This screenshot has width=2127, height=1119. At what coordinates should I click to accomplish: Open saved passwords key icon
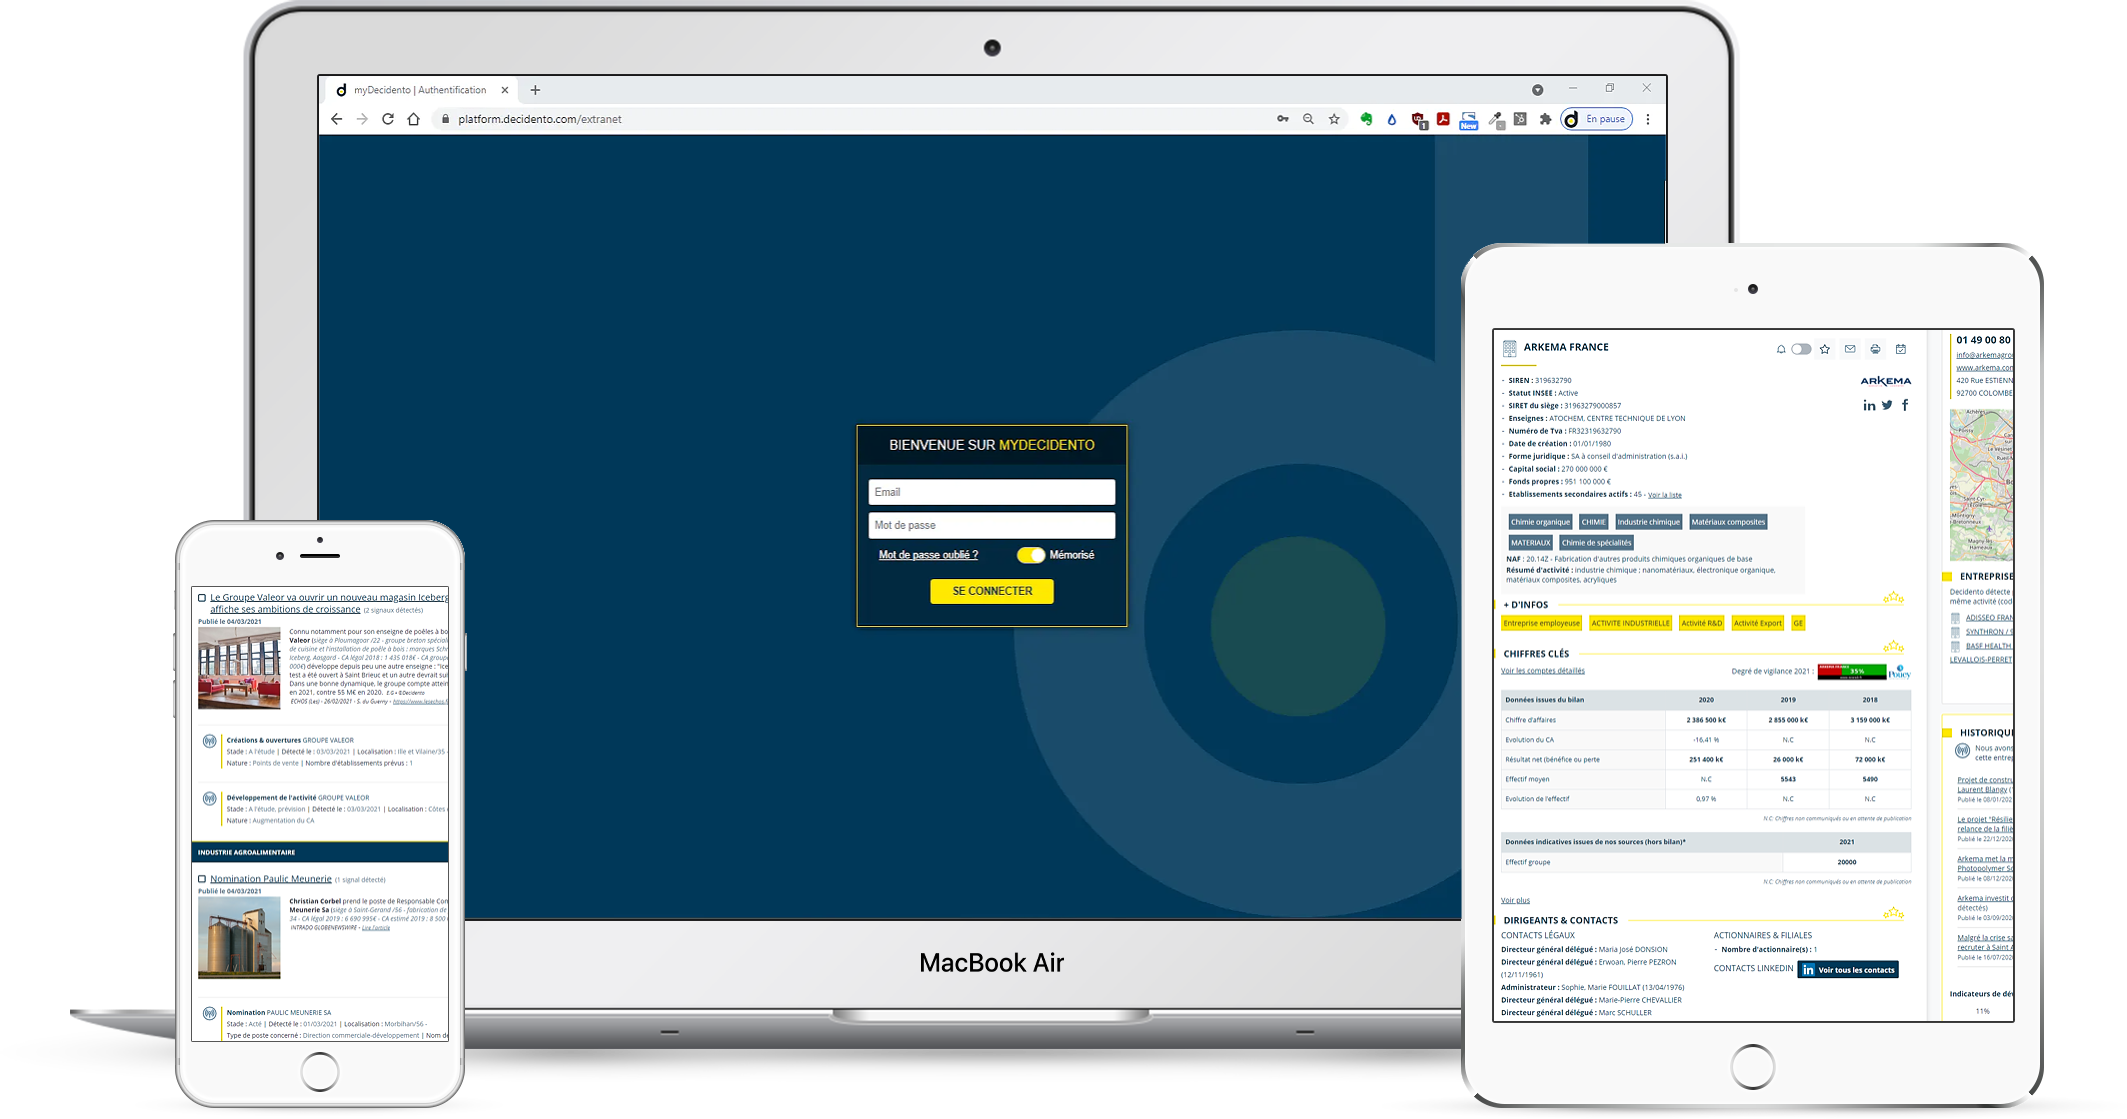[x=1283, y=119]
